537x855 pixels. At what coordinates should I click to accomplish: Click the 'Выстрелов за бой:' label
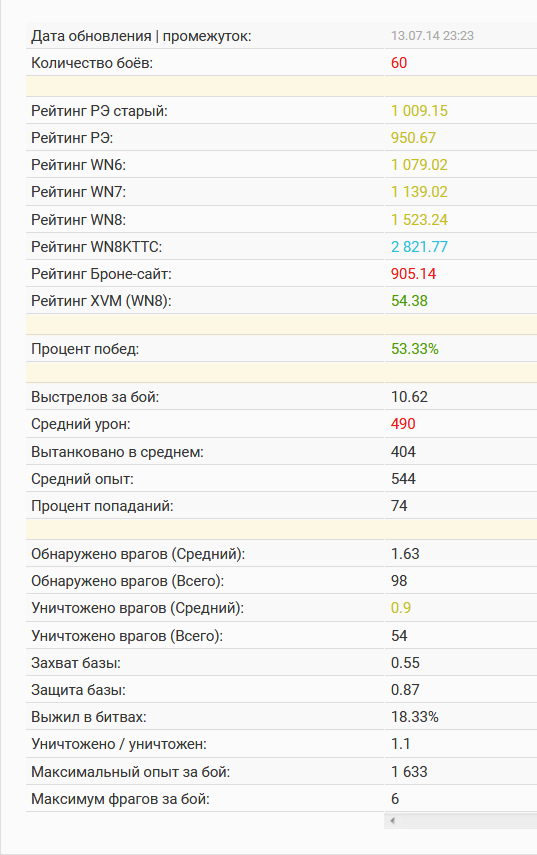[x=95, y=397]
